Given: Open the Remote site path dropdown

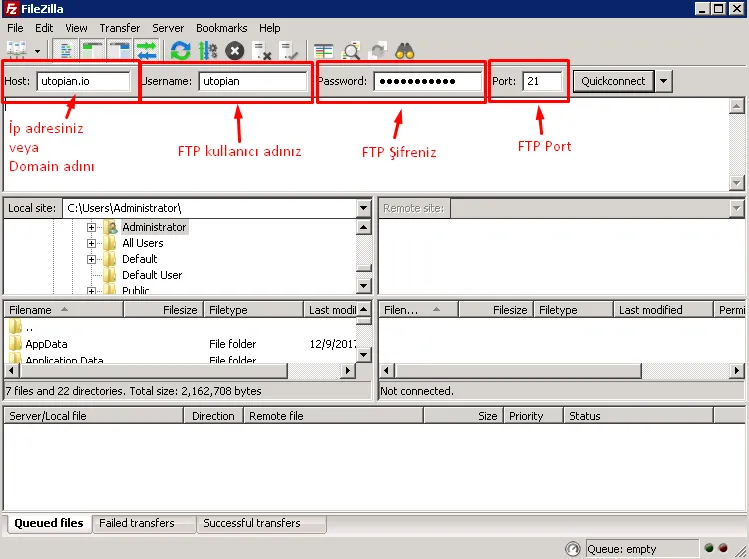Looking at the screenshot, I should coord(736,208).
